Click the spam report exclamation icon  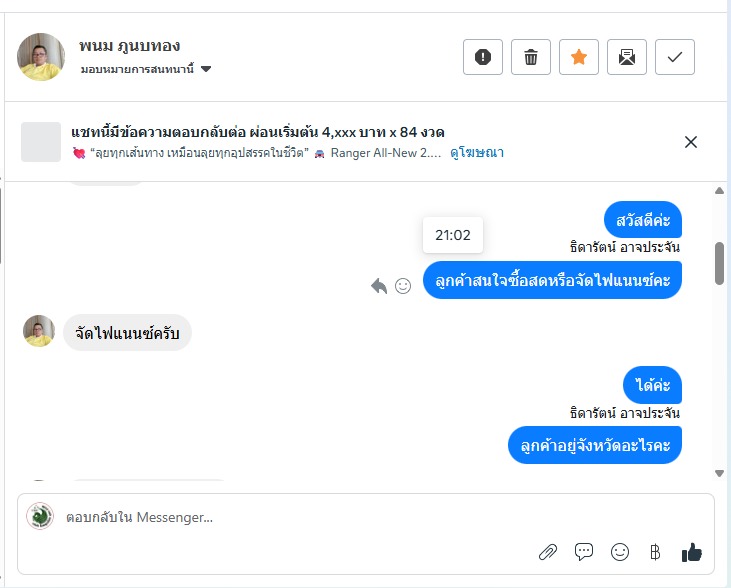[x=483, y=57]
